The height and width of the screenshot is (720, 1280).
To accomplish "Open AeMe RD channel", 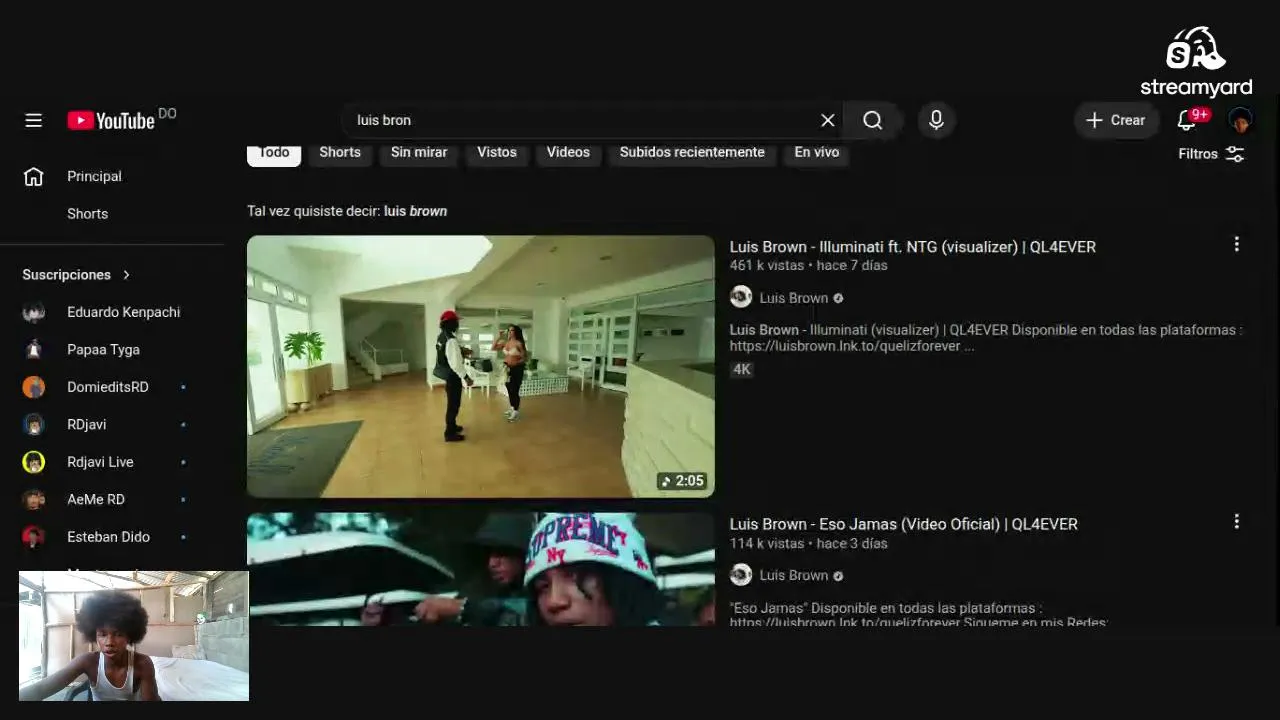I will tap(112, 500).
